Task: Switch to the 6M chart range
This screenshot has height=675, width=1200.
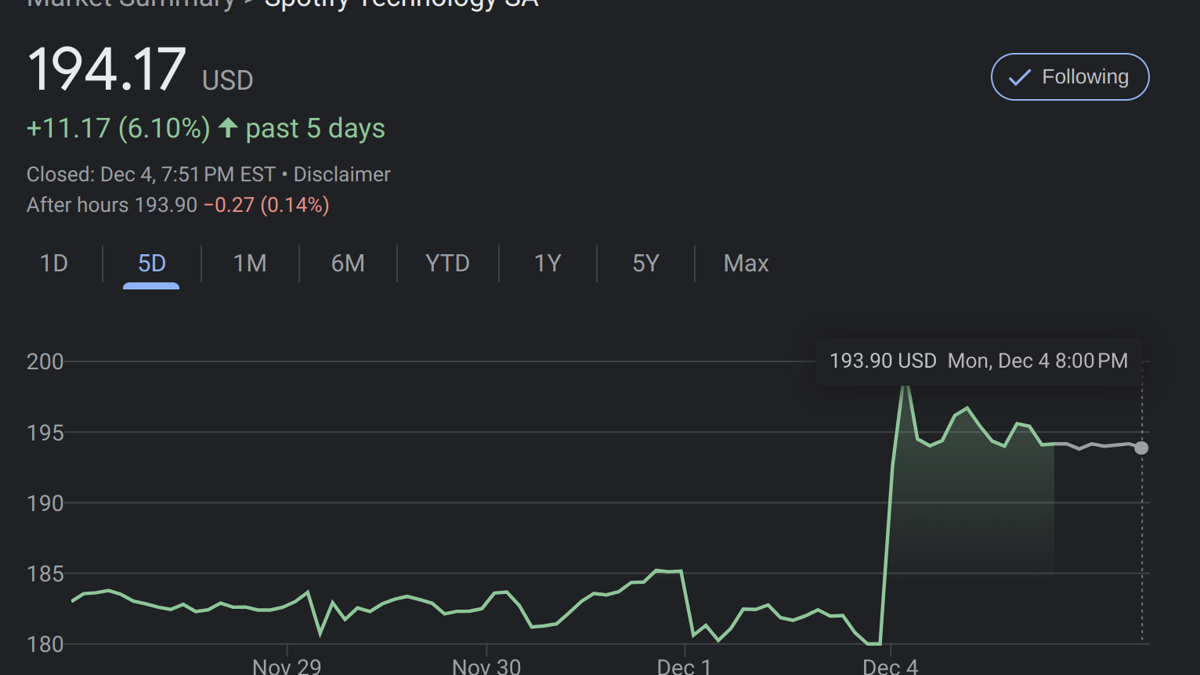Action: [x=347, y=264]
